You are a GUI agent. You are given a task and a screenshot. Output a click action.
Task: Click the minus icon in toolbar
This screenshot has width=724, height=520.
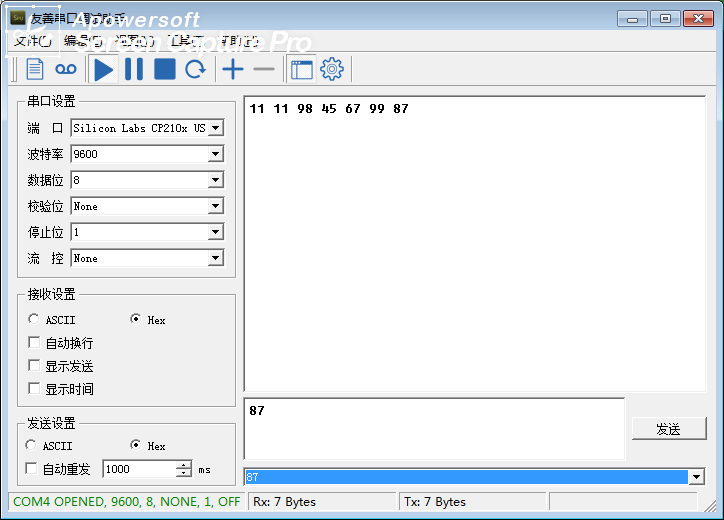pyautogui.click(x=264, y=69)
